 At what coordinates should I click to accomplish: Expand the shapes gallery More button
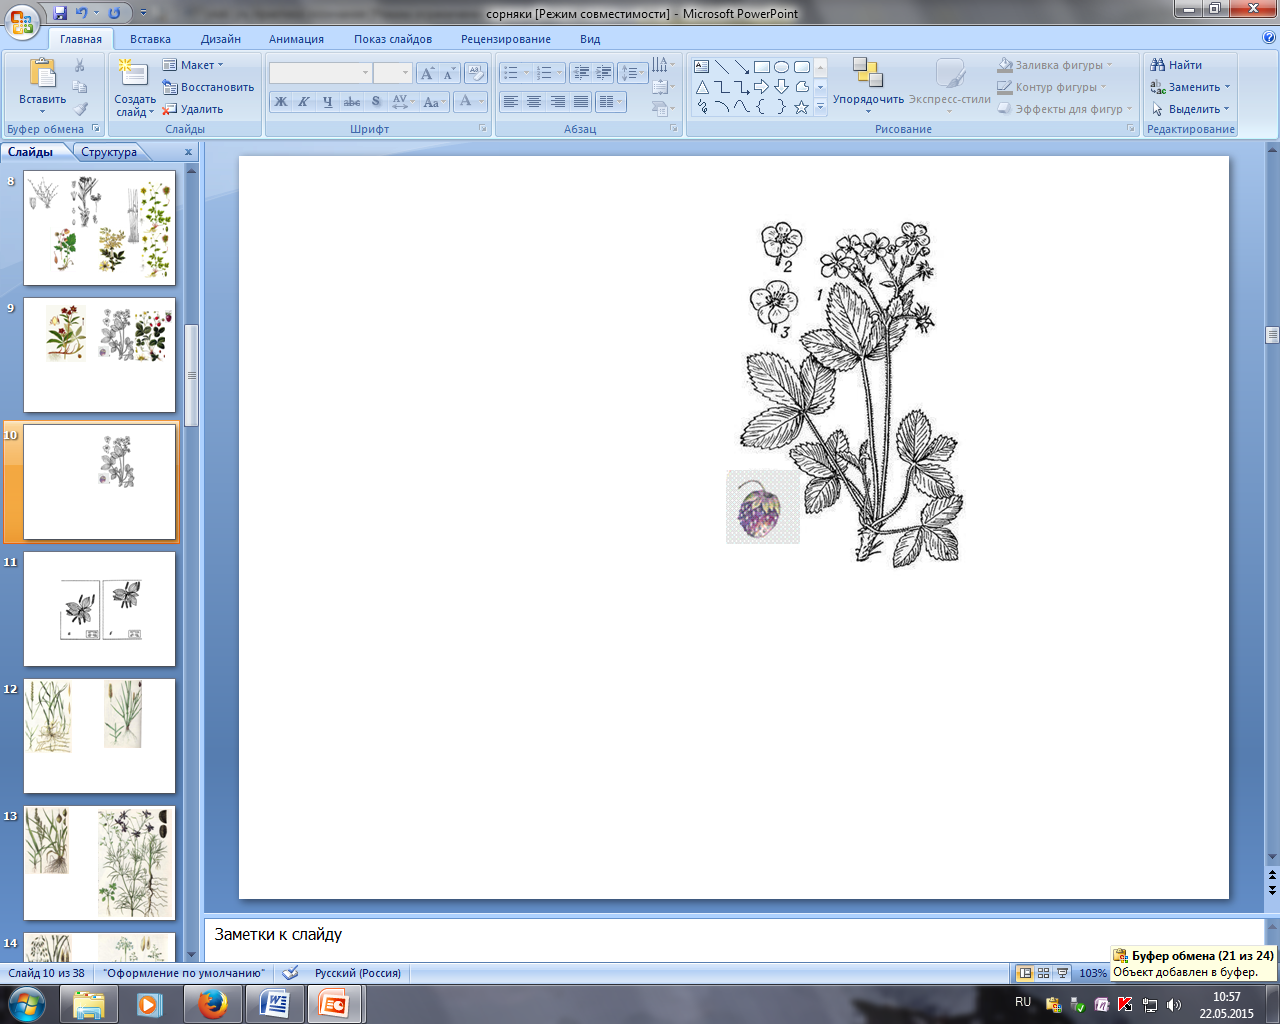pos(821,107)
